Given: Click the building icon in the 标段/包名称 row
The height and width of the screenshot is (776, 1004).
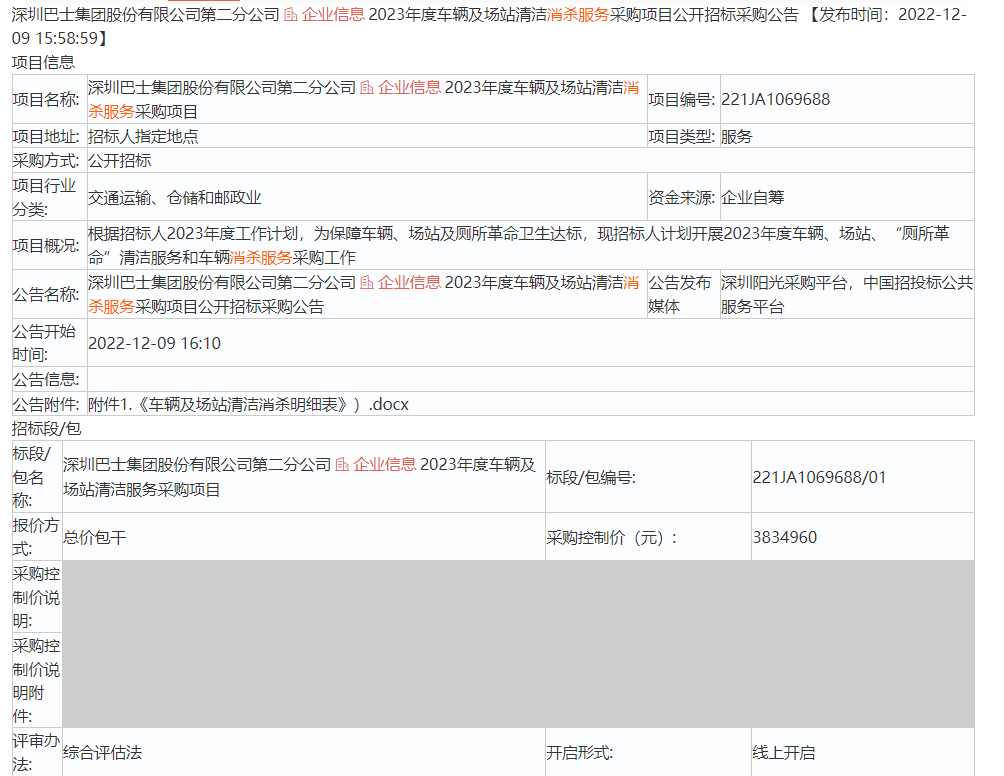Looking at the screenshot, I should [343, 464].
